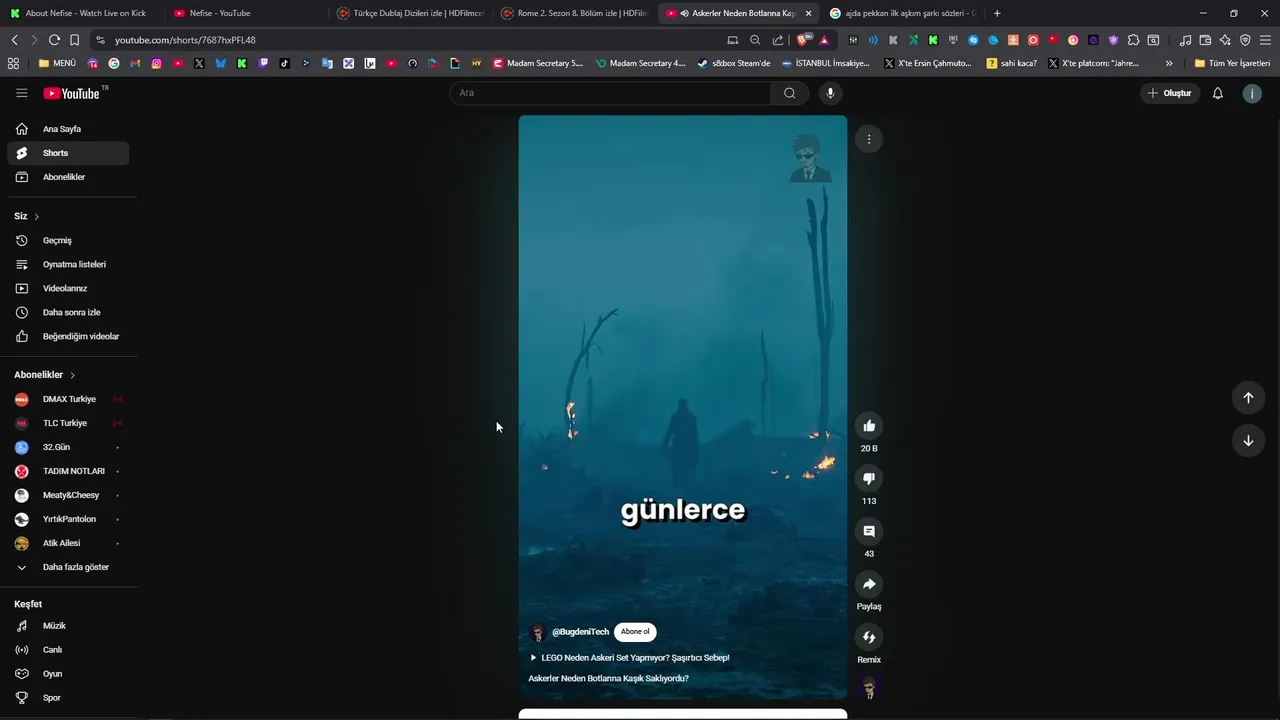Click the address bar URL
1280x720 pixels.
pyautogui.click(x=185, y=40)
